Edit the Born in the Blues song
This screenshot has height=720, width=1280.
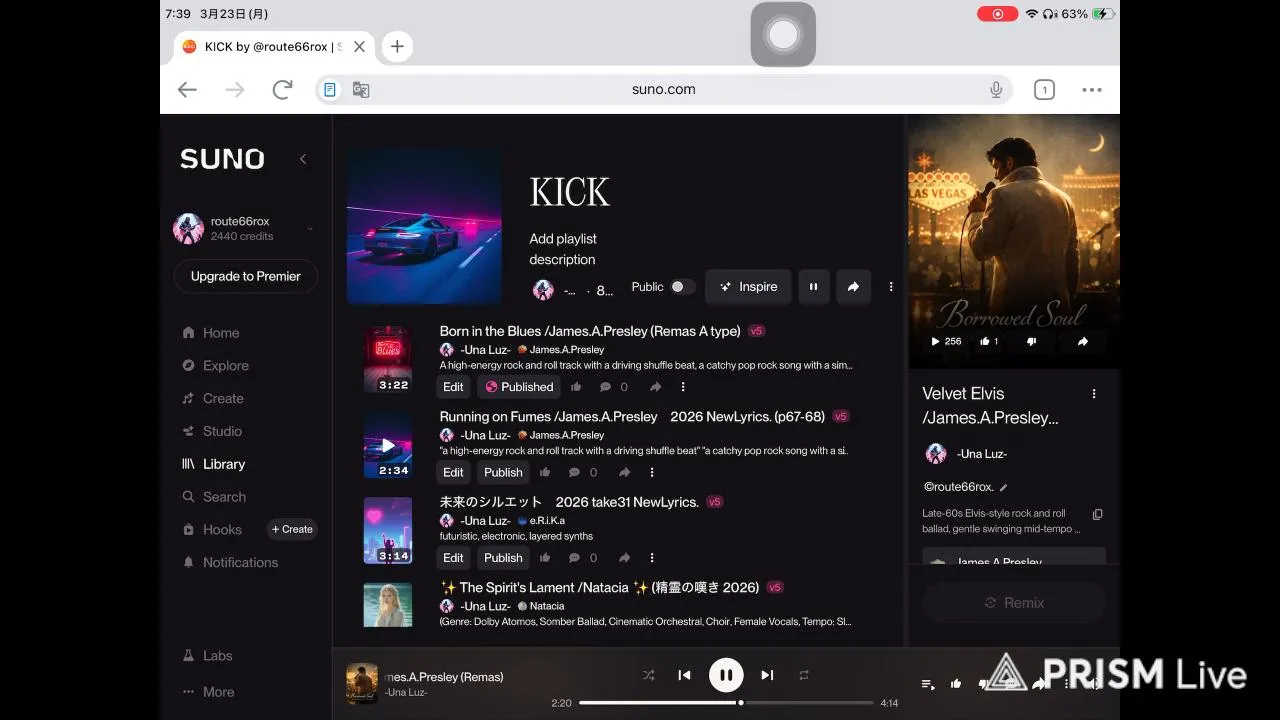click(x=453, y=387)
